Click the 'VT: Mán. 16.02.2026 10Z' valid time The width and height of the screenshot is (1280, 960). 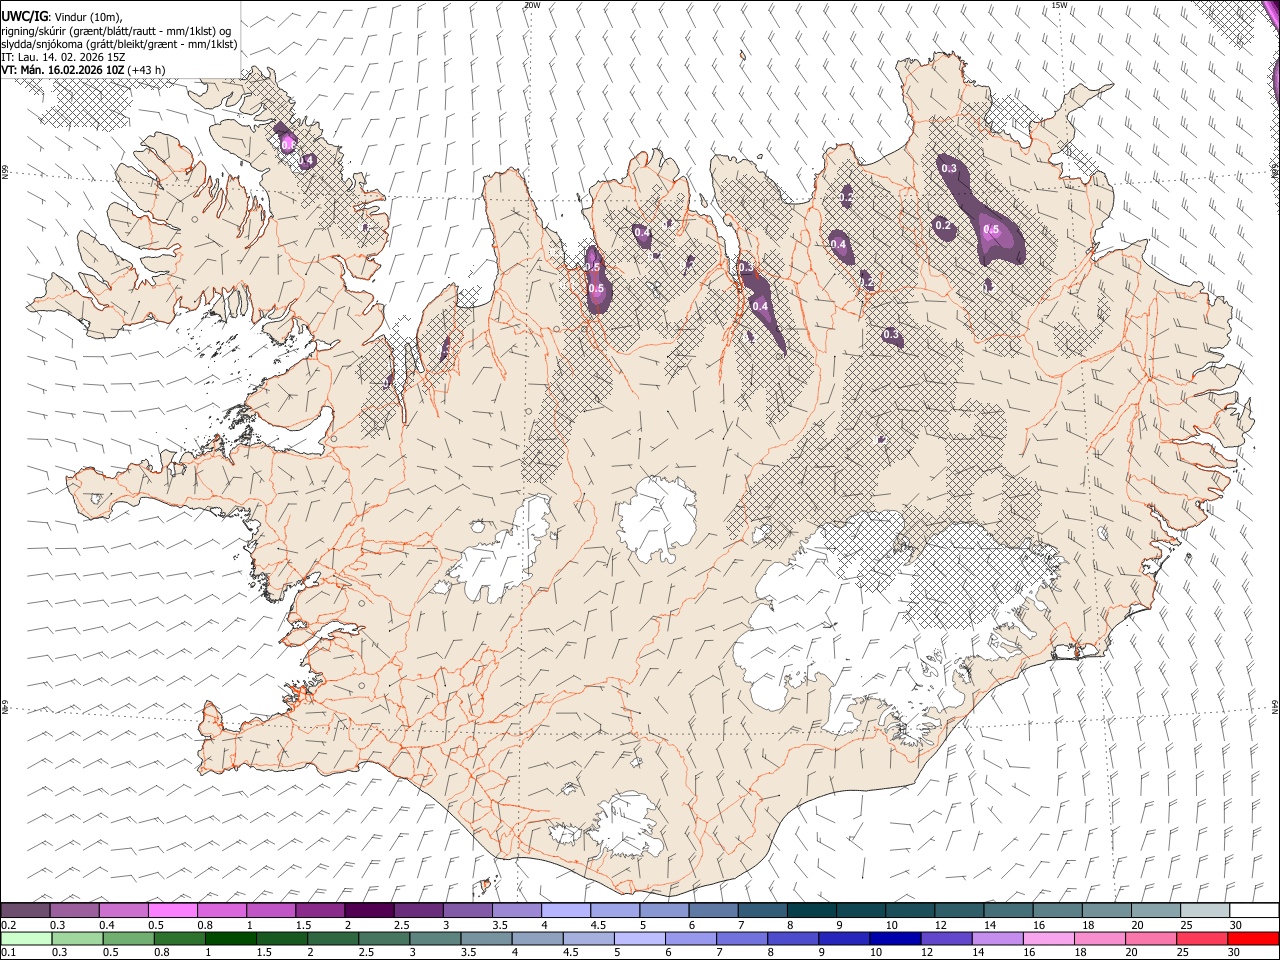(x=62, y=70)
